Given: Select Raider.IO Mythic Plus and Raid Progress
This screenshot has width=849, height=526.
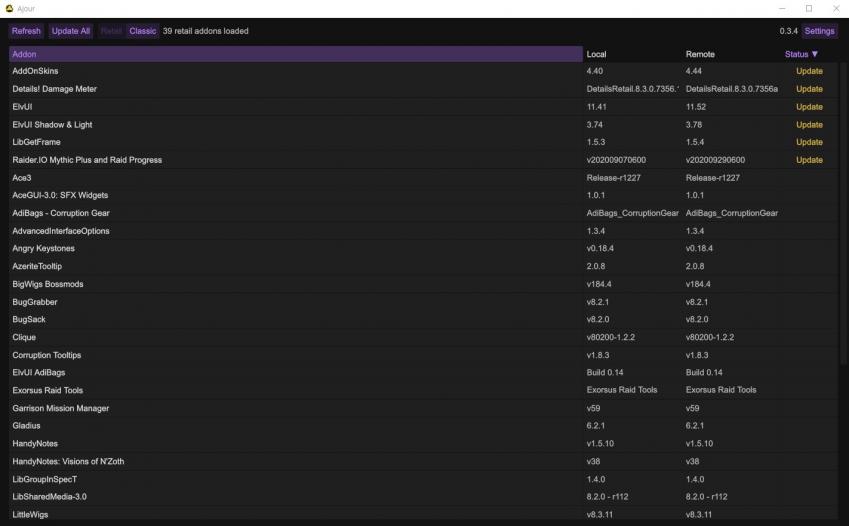Looking at the screenshot, I should (87, 160).
